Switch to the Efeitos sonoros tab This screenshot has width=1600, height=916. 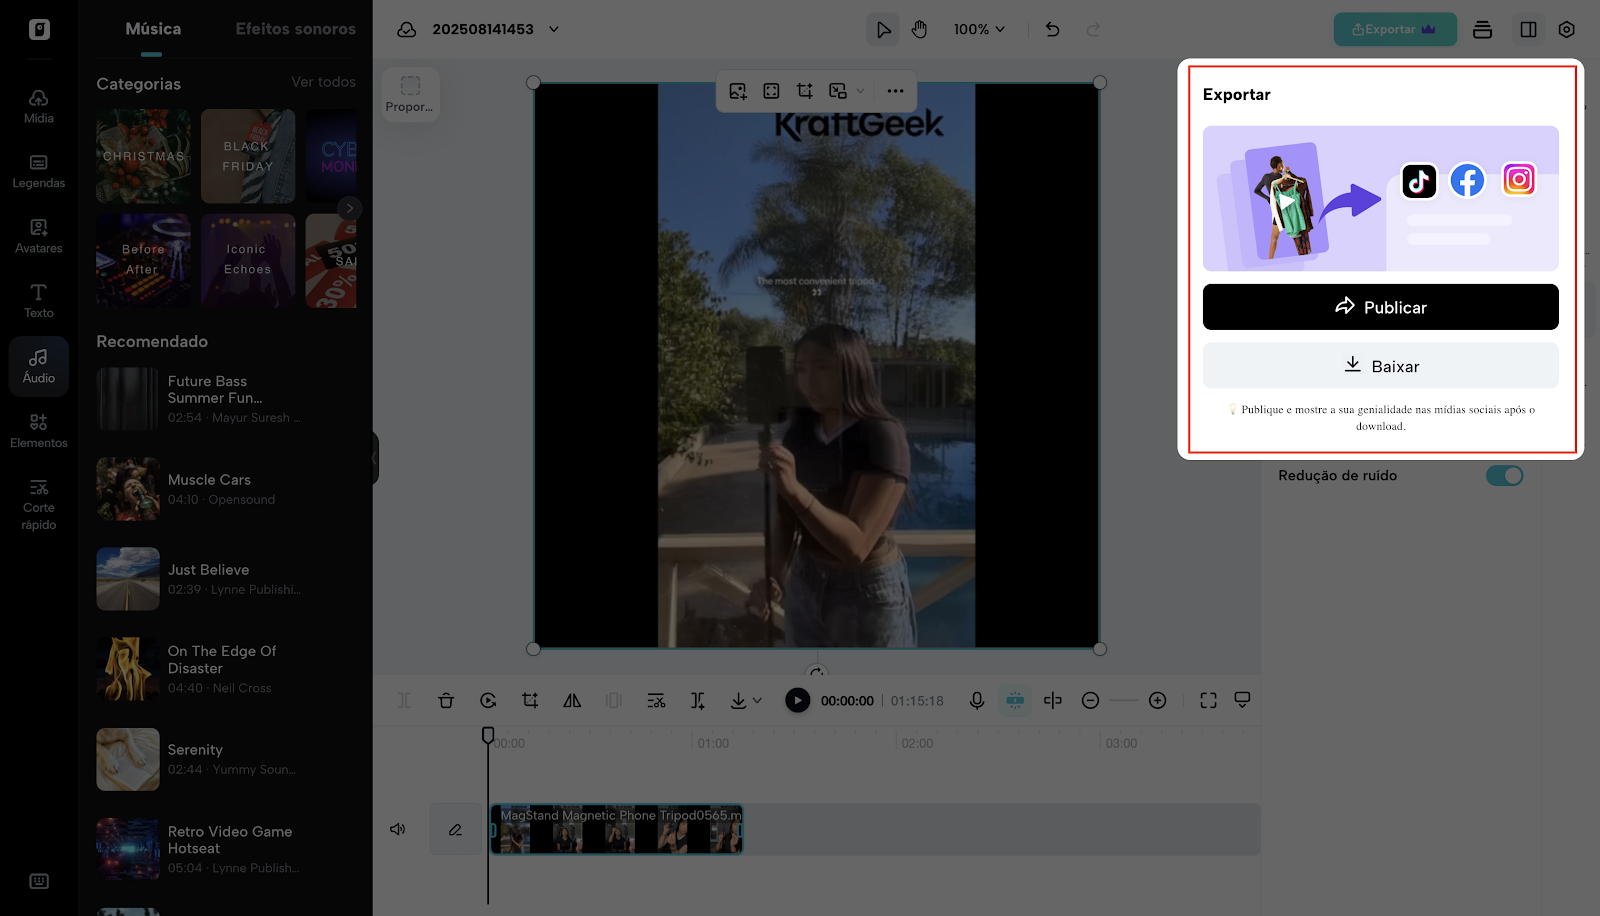pyautogui.click(x=295, y=29)
